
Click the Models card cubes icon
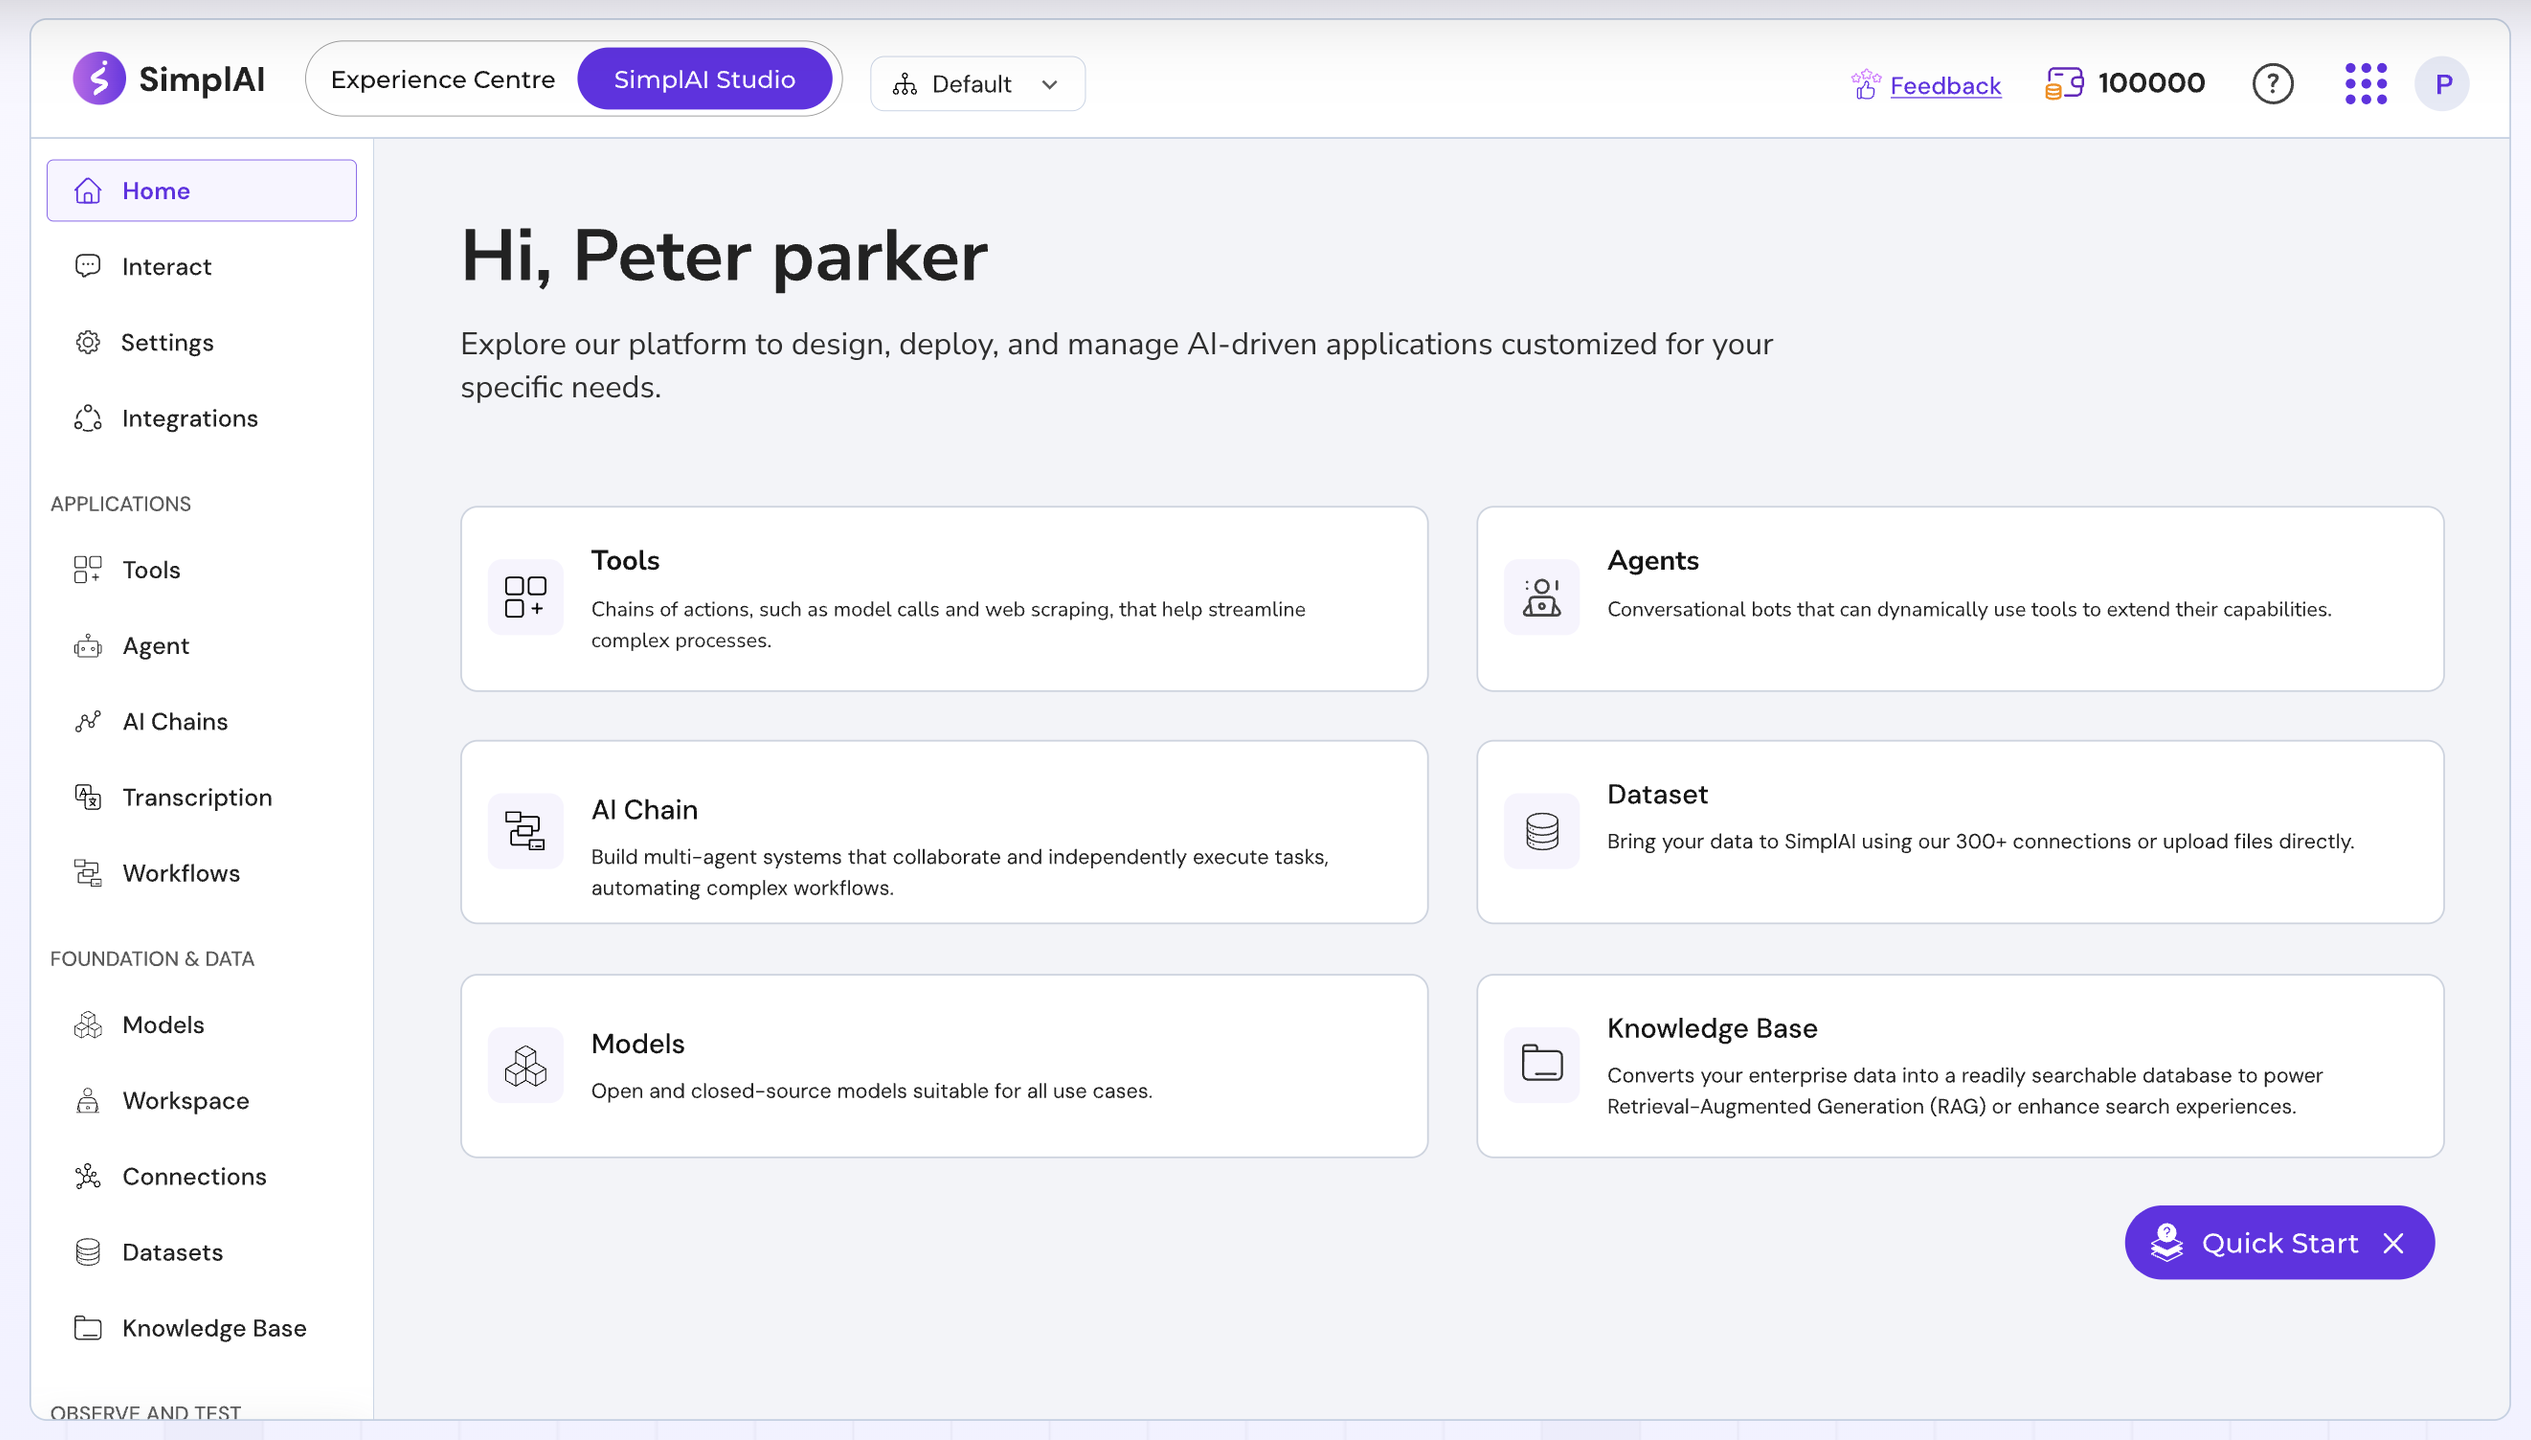525,1066
